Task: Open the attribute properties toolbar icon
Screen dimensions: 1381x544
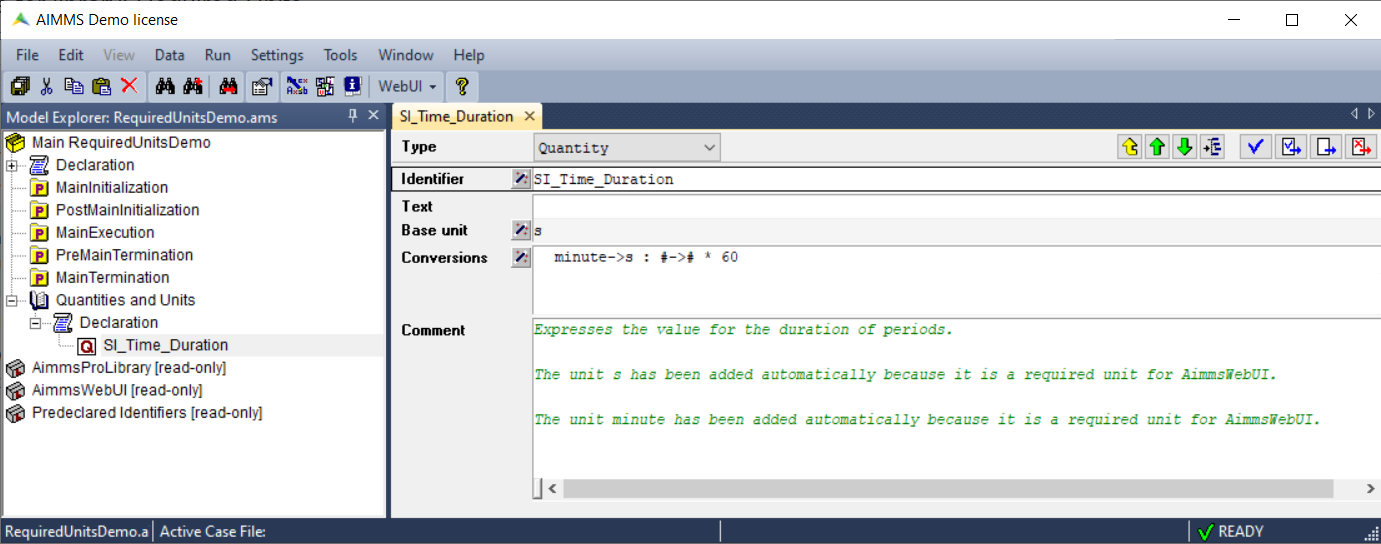Action: [x=261, y=86]
